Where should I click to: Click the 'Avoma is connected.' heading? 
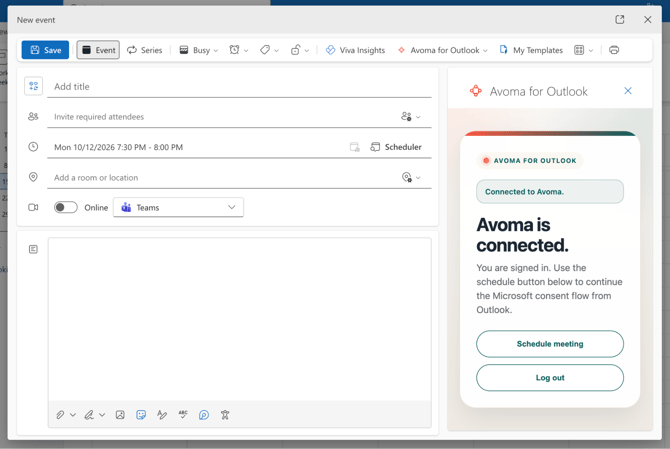[522, 235]
